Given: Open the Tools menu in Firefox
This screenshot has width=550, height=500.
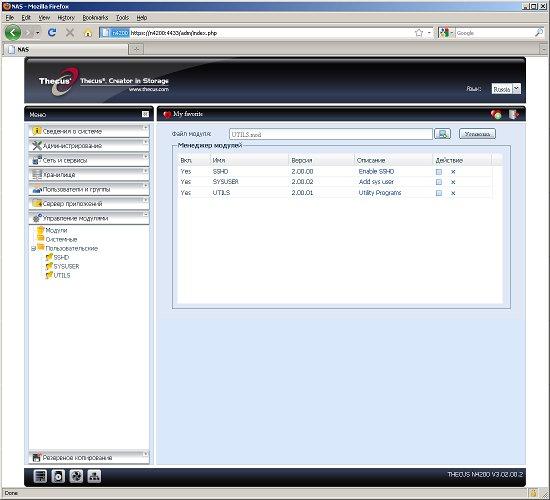Looking at the screenshot, I should [x=122, y=18].
